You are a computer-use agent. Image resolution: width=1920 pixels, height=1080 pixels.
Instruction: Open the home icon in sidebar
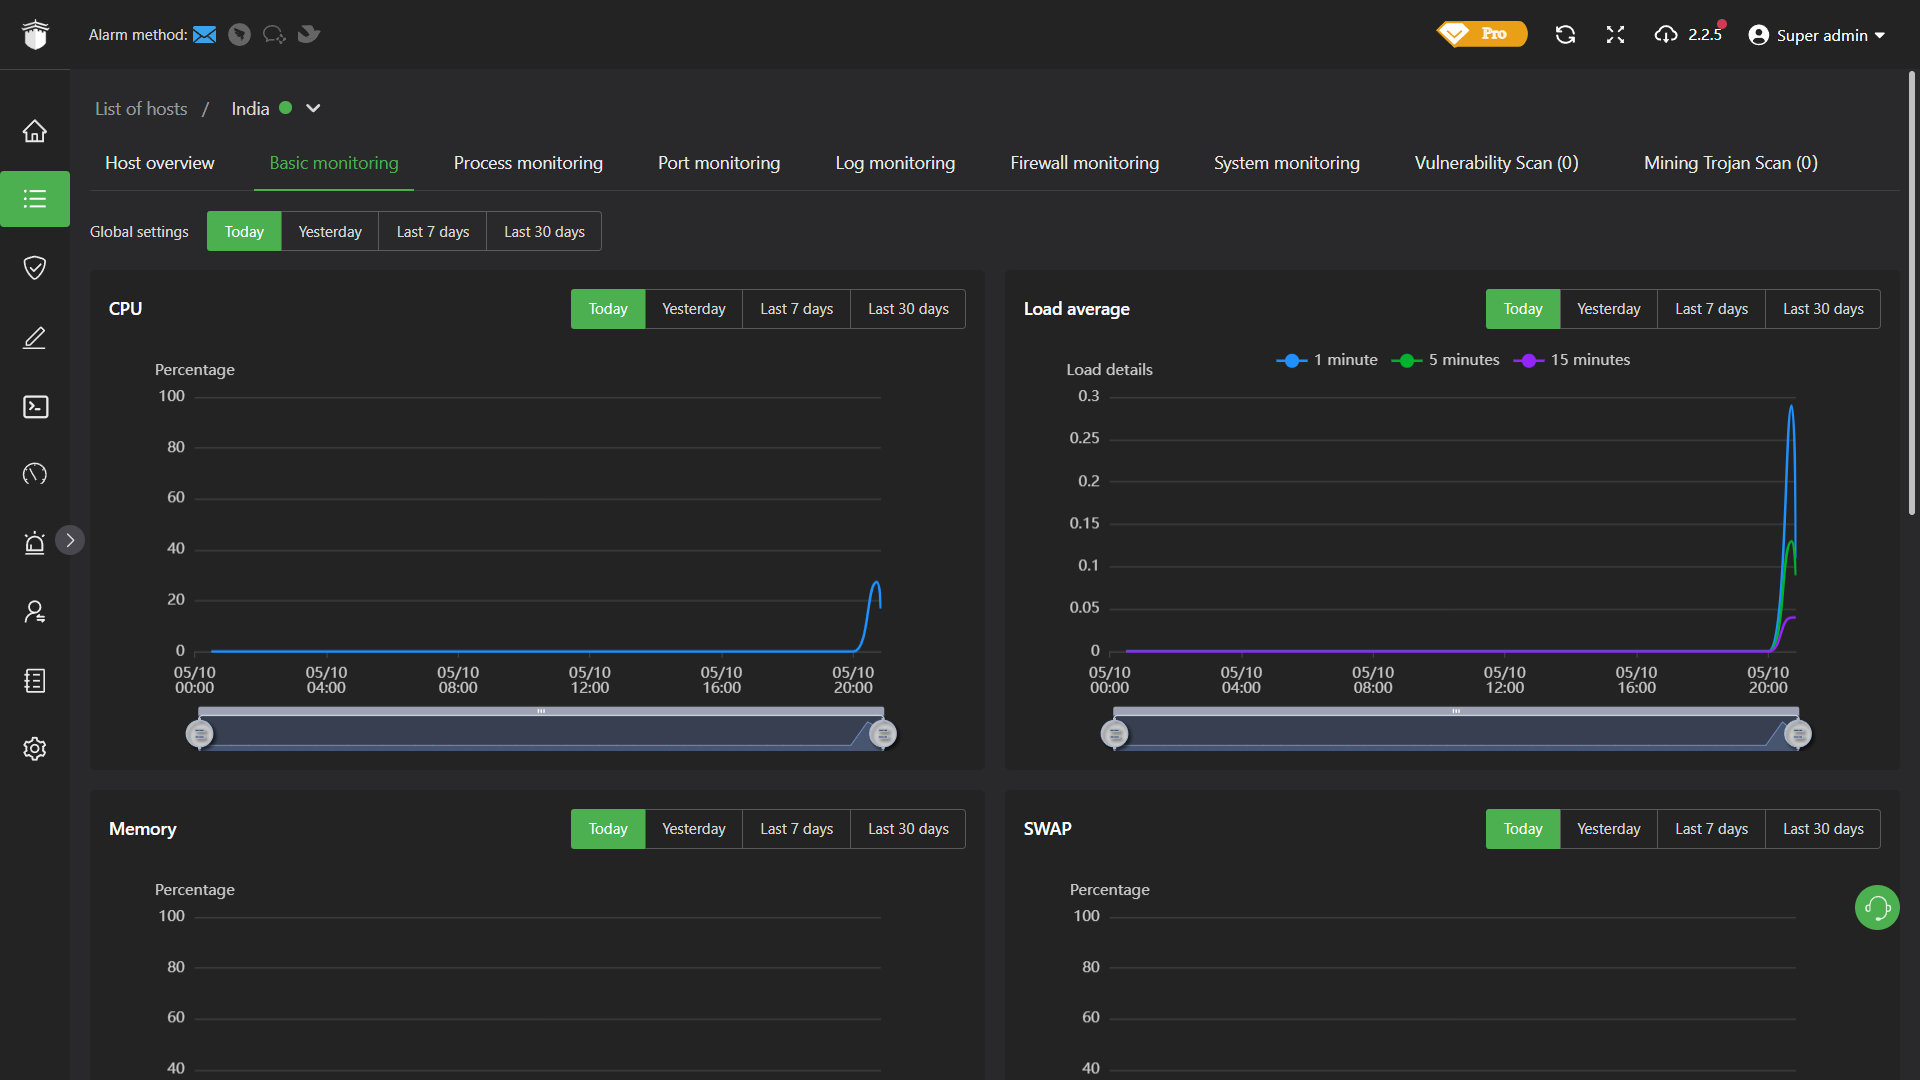[x=35, y=131]
